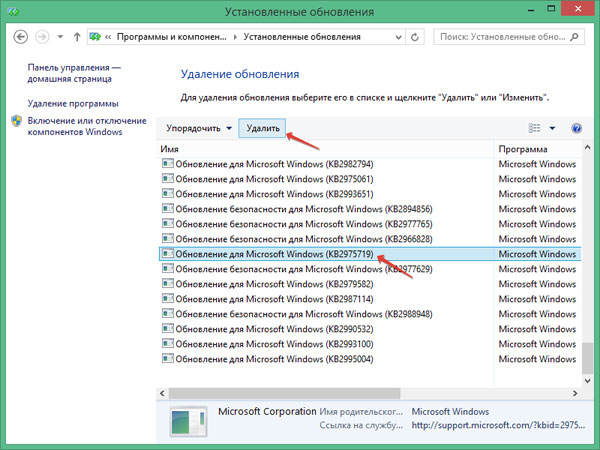The image size is (600, 450).
Task: Click the icon of update KB2993651
Action: click(168, 193)
